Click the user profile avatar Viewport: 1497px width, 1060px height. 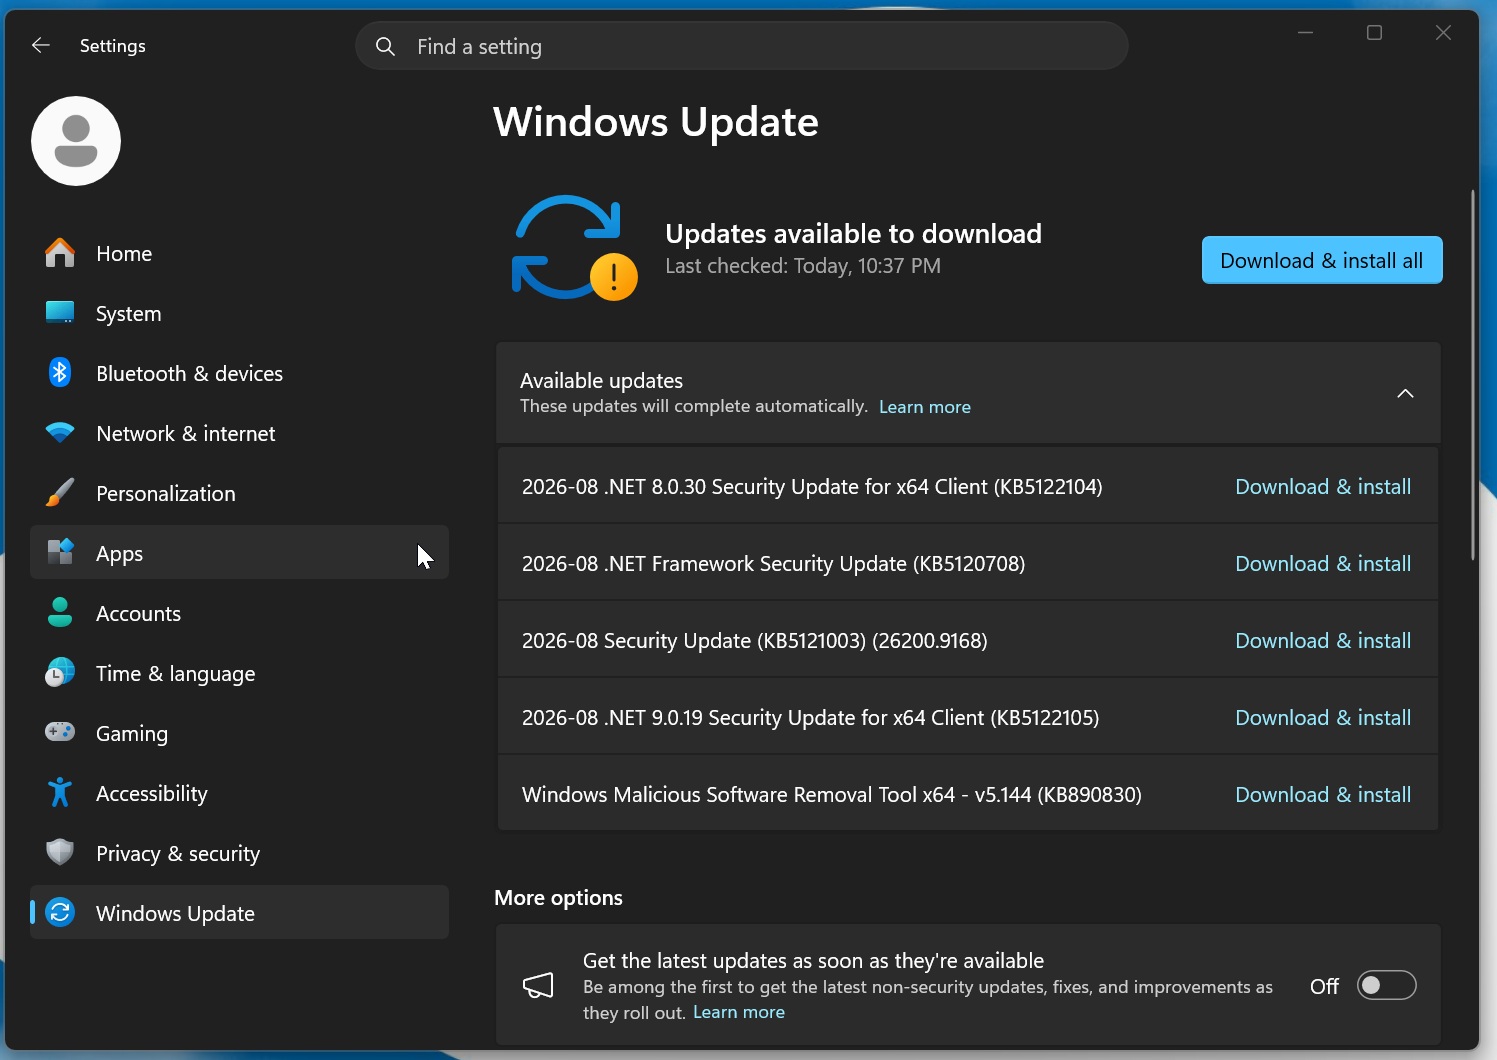pyautogui.click(x=76, y=141)
